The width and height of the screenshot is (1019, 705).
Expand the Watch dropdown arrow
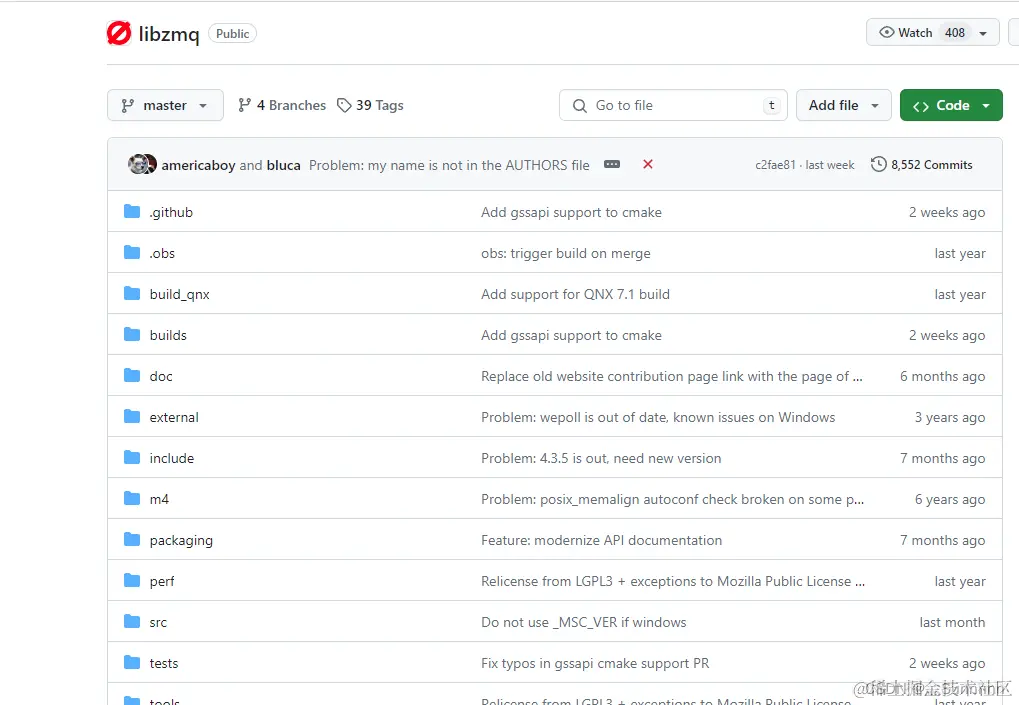click(x=983, y=33)
